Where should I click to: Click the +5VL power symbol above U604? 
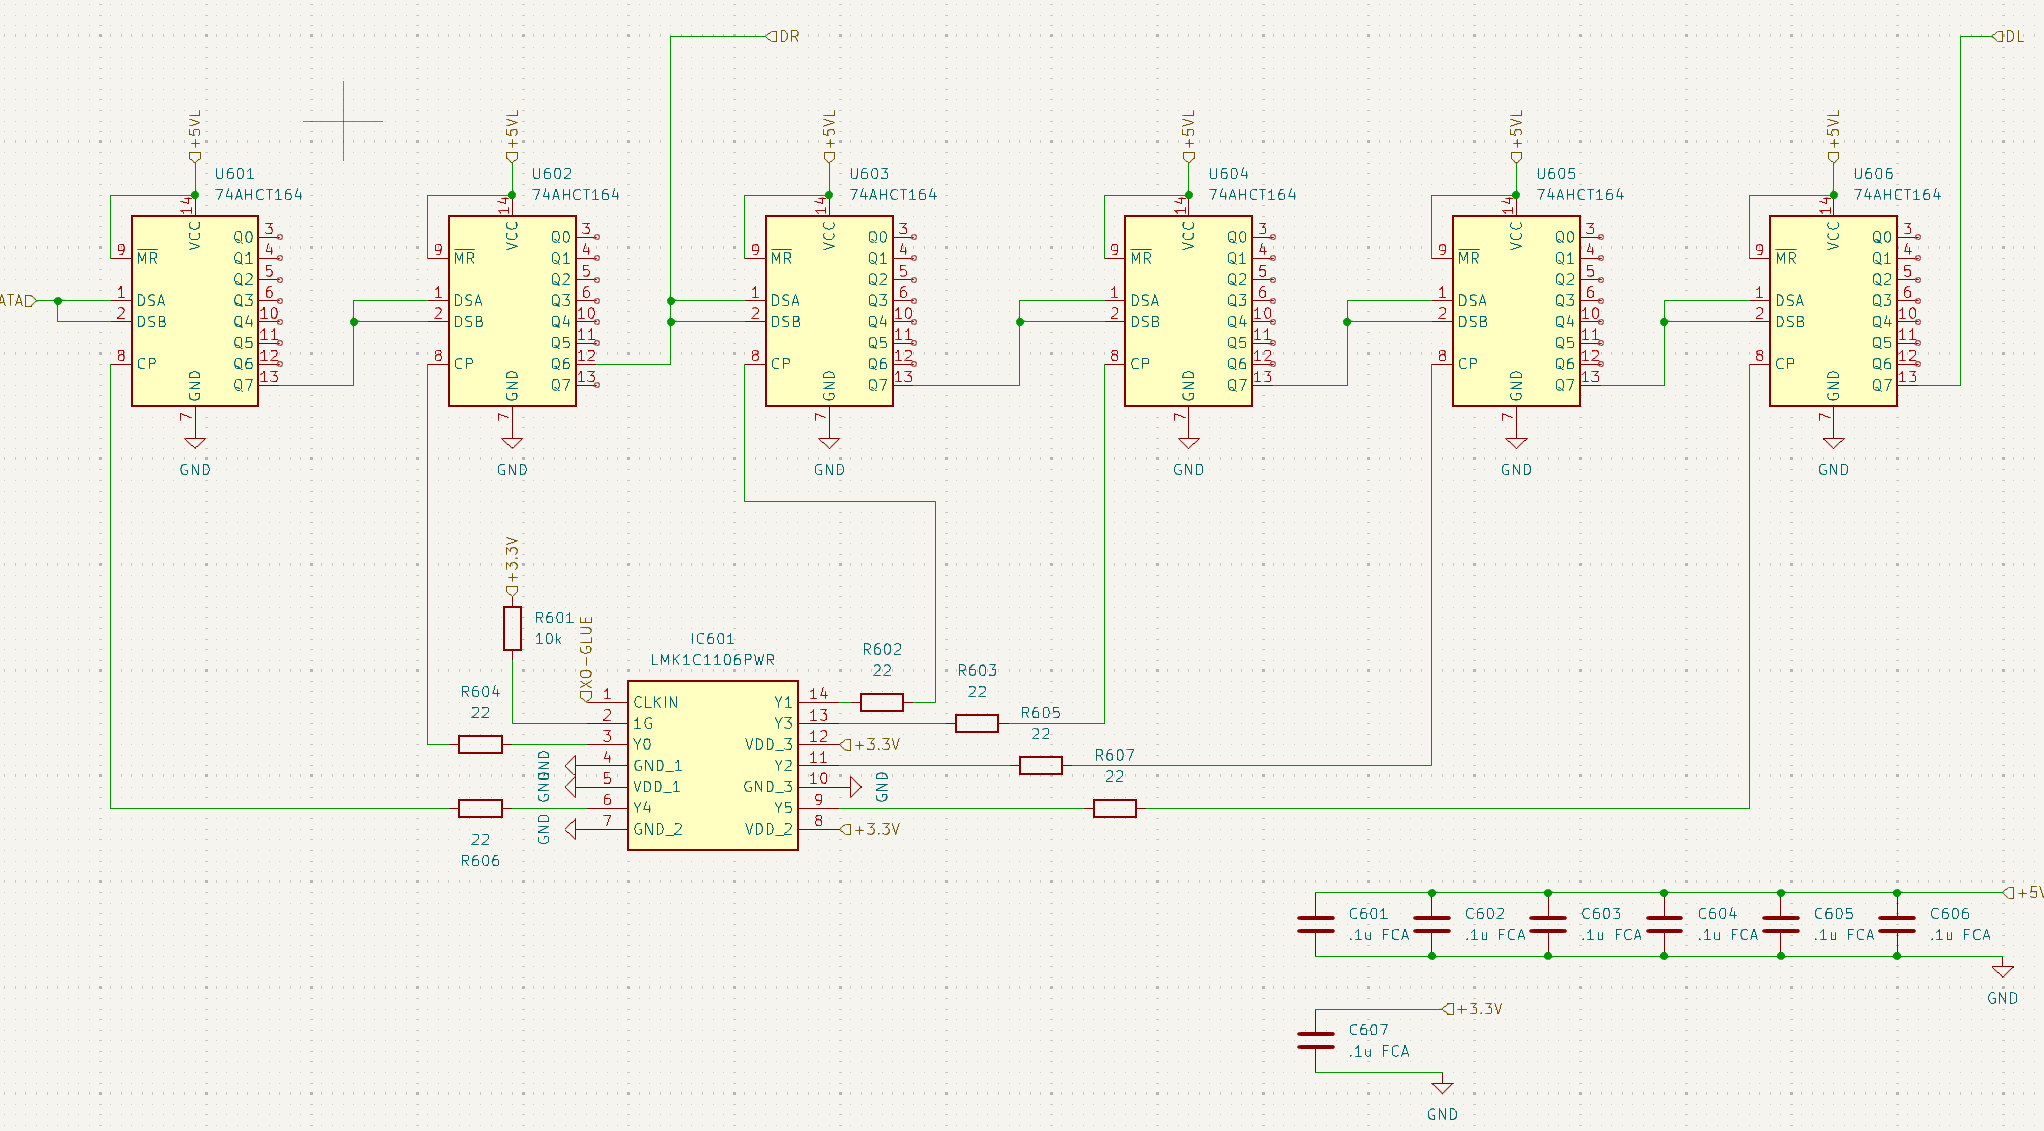[x=1188, y=136]
